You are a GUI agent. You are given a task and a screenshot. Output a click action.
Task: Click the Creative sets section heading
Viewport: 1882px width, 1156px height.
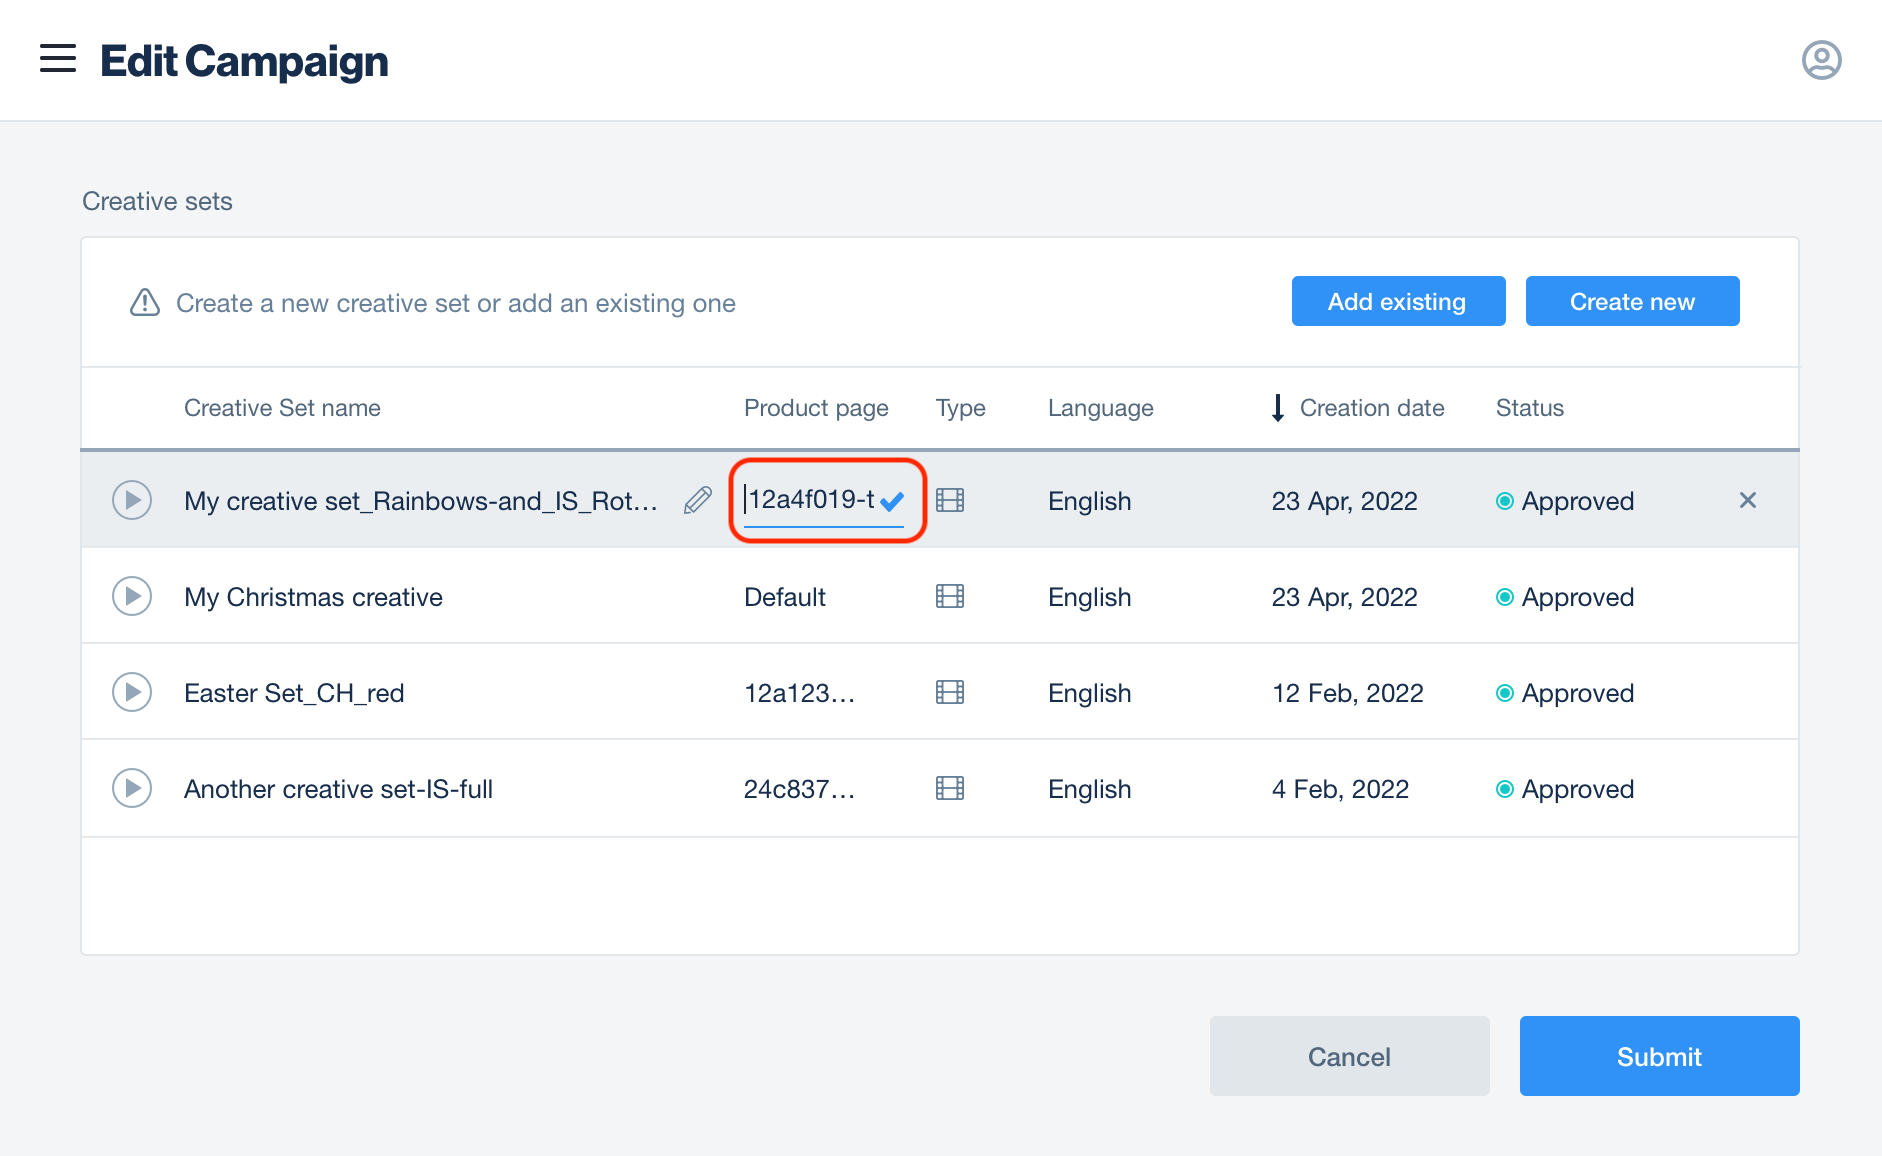(157, 201)
